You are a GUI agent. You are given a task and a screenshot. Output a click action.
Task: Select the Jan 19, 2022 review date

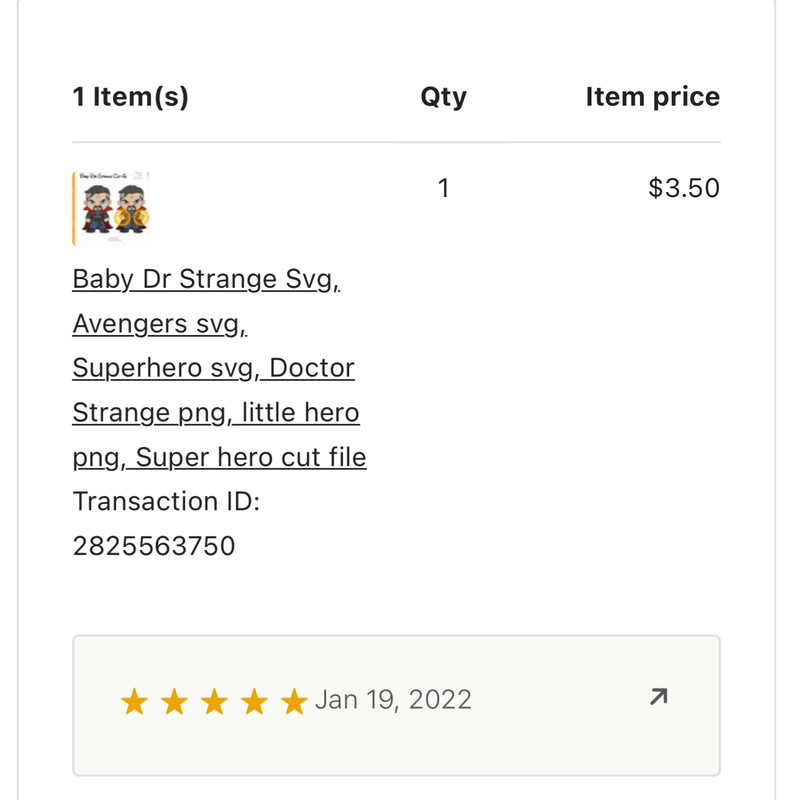pos(395,700)
